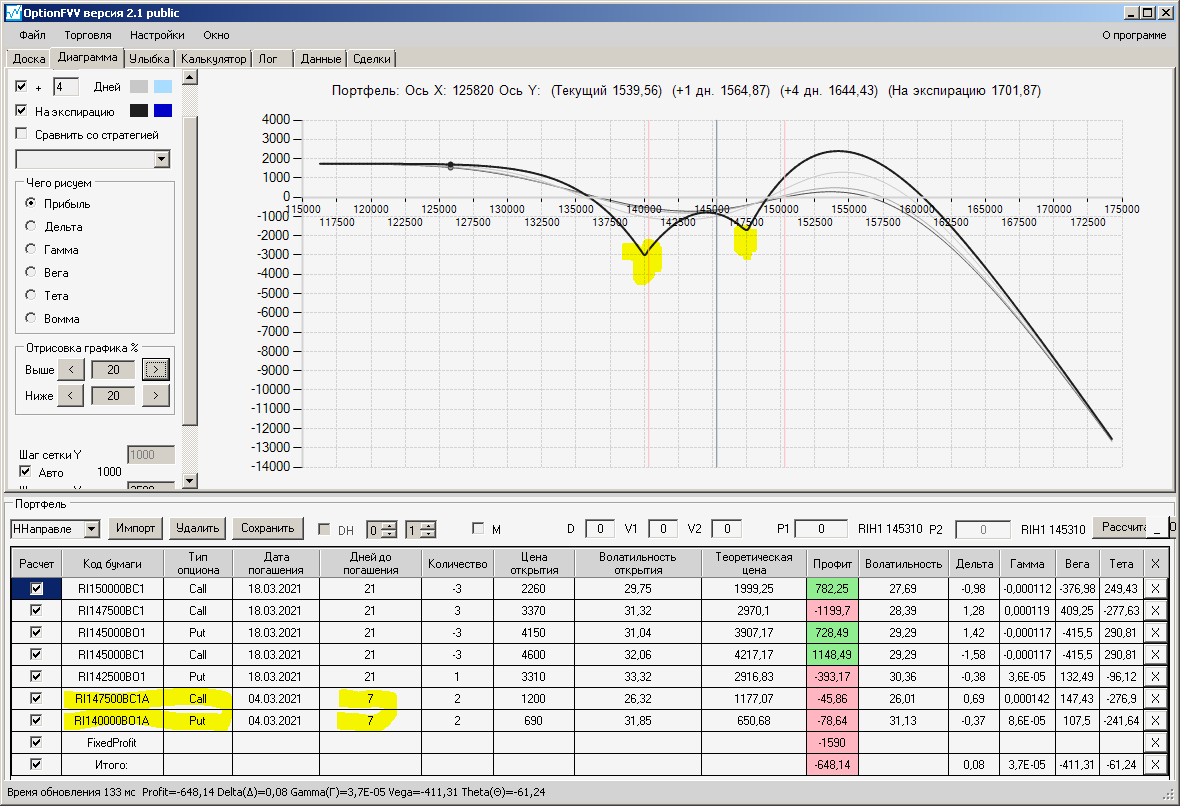Toggle the Авто grid step checkbox

pos(25,472)
